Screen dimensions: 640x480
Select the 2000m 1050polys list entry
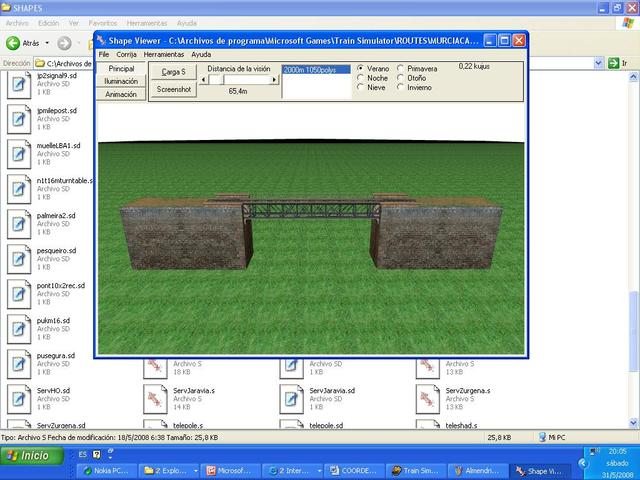pos(315,70)
